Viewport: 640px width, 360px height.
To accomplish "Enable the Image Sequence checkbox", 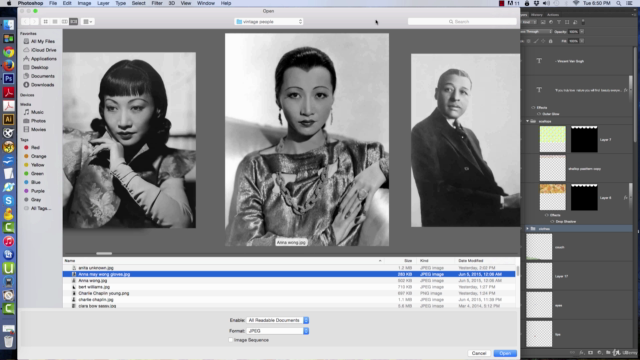I will (231, 340).
